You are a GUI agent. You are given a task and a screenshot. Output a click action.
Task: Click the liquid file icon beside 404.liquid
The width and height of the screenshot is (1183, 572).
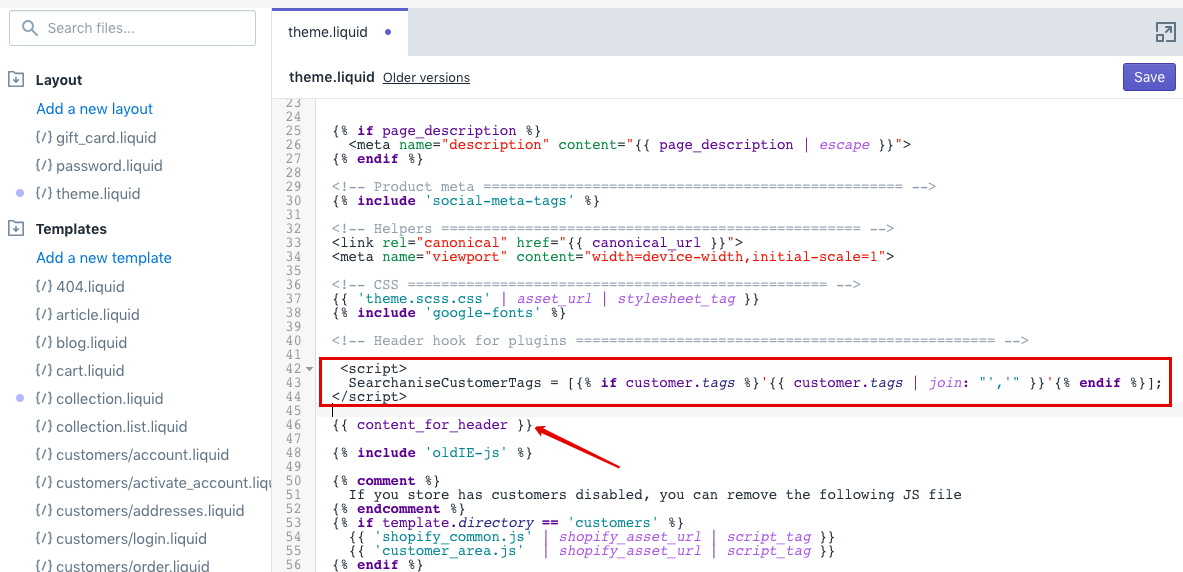pyautogui.click(x=44, y=286)
